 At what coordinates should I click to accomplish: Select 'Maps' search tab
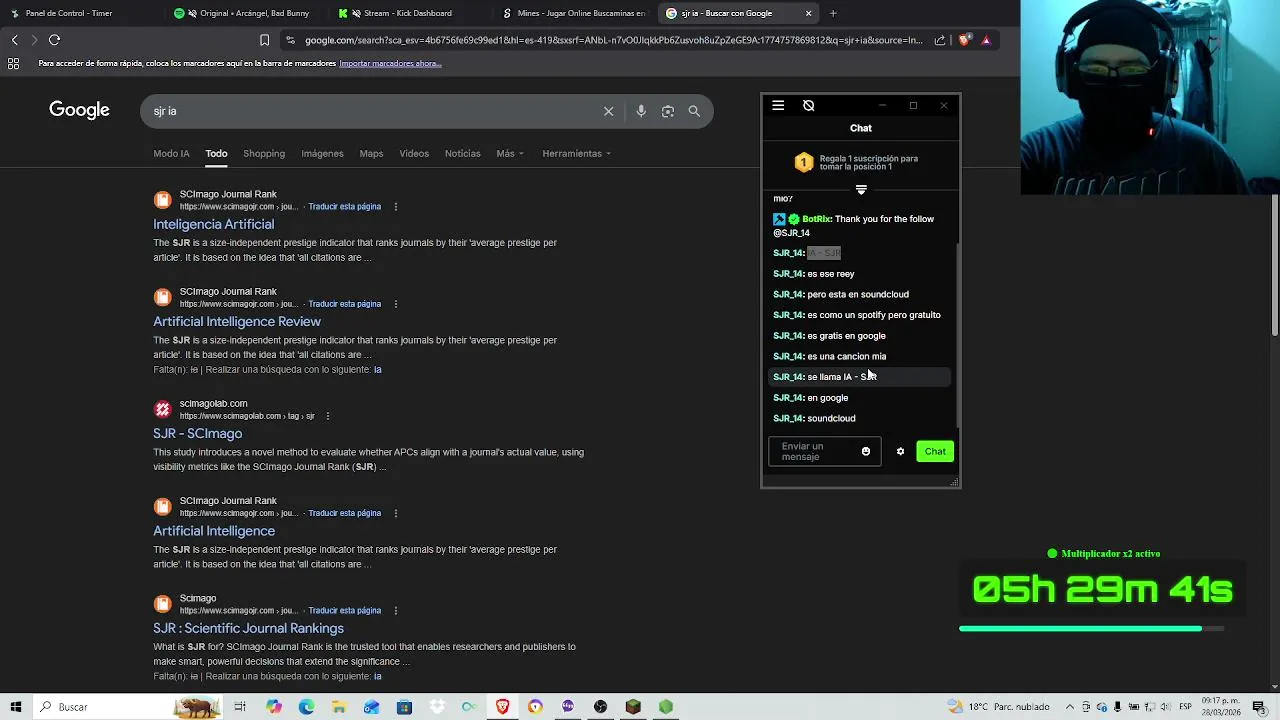coord(371,153)
